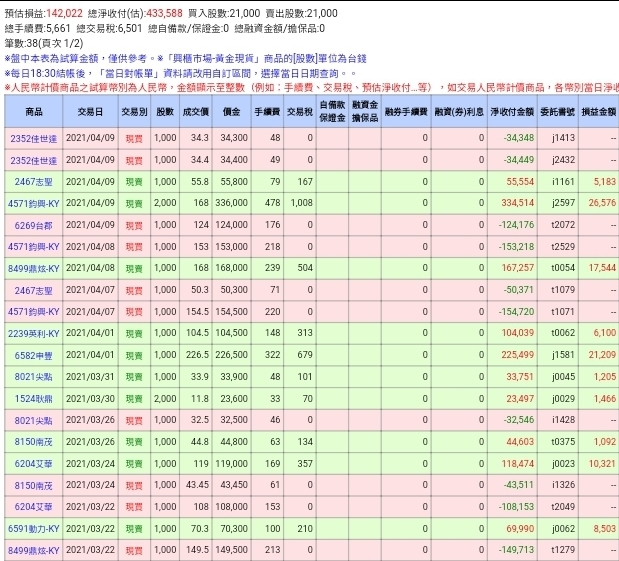Screen dimensions: 619x561
Task: Click order number t2072
Action: [x=563, y=225]
